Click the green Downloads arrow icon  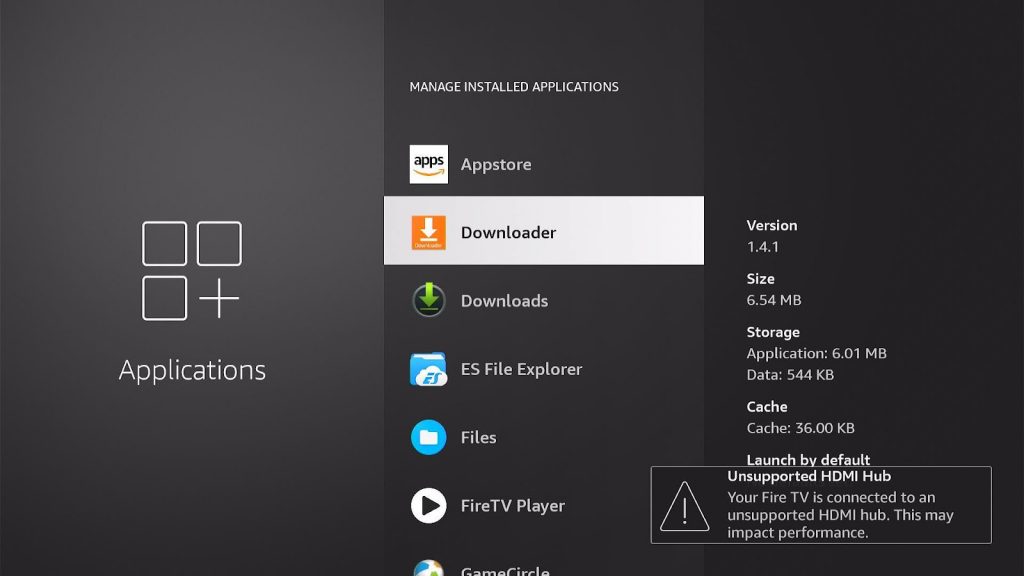click(x=428, y=300)
